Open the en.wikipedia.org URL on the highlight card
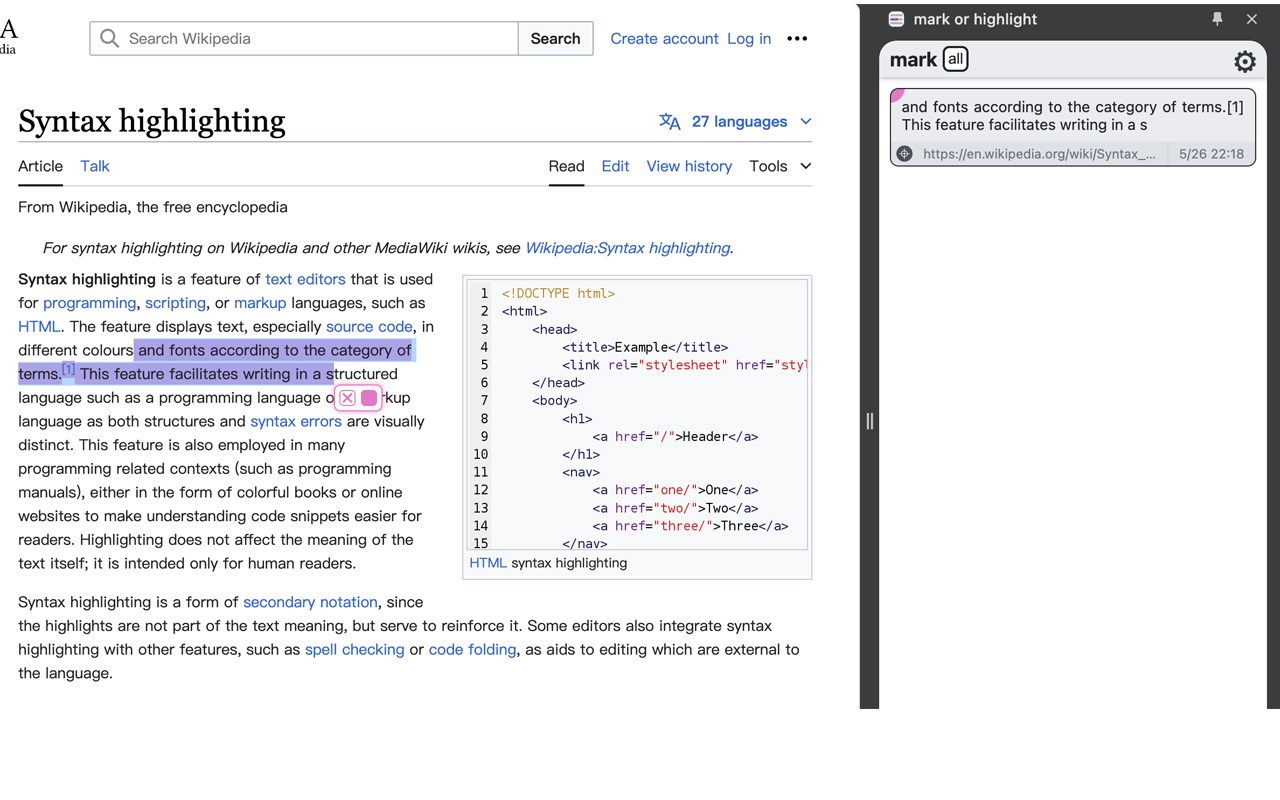The image size is (1280, 800). pyautogui.click(x=1039, y=154)
